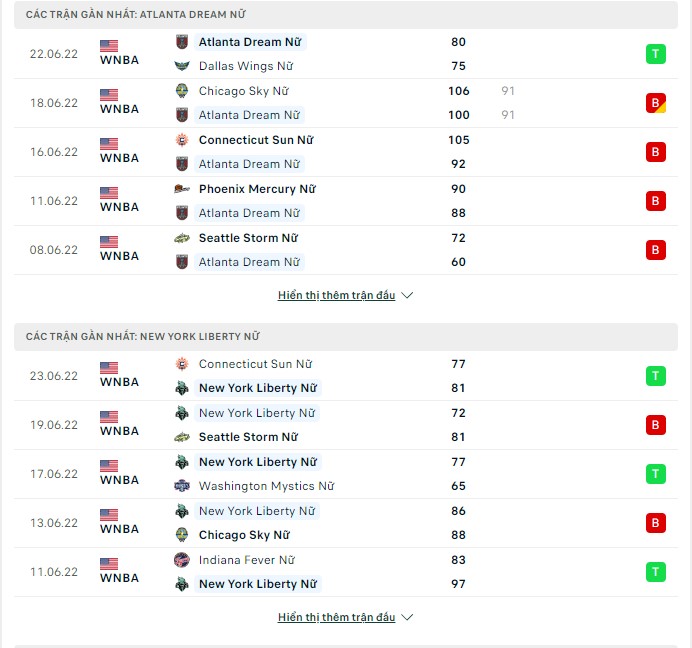Open 'Hiển thị thêm trận đấu' under Atlanta Dream
Screen dimensions: 692x648
pyautogui.click(x=336, y=295)
